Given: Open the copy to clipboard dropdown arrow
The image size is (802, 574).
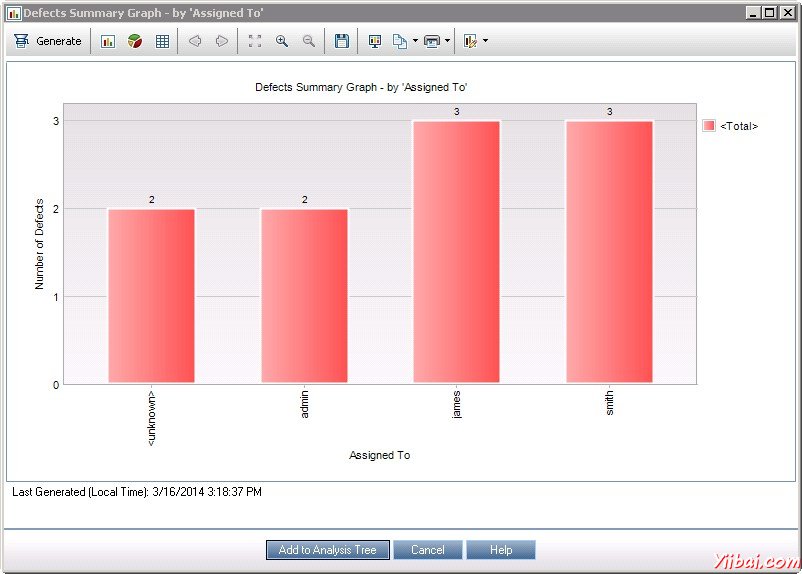Looking at the screenshot, I should coord(415,41).
